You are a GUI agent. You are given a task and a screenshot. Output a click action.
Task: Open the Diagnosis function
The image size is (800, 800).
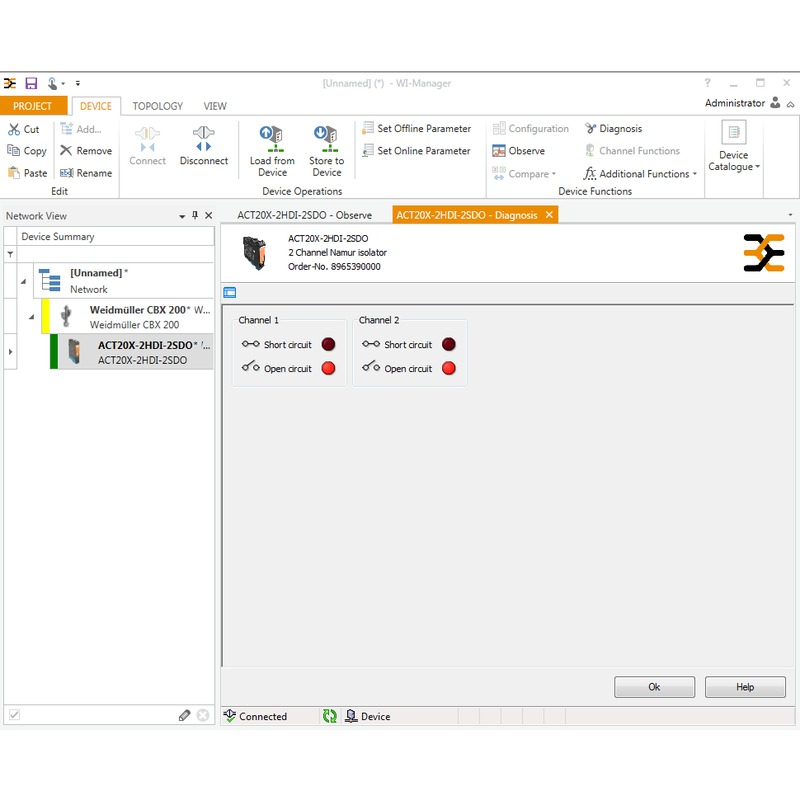(613, 129)
